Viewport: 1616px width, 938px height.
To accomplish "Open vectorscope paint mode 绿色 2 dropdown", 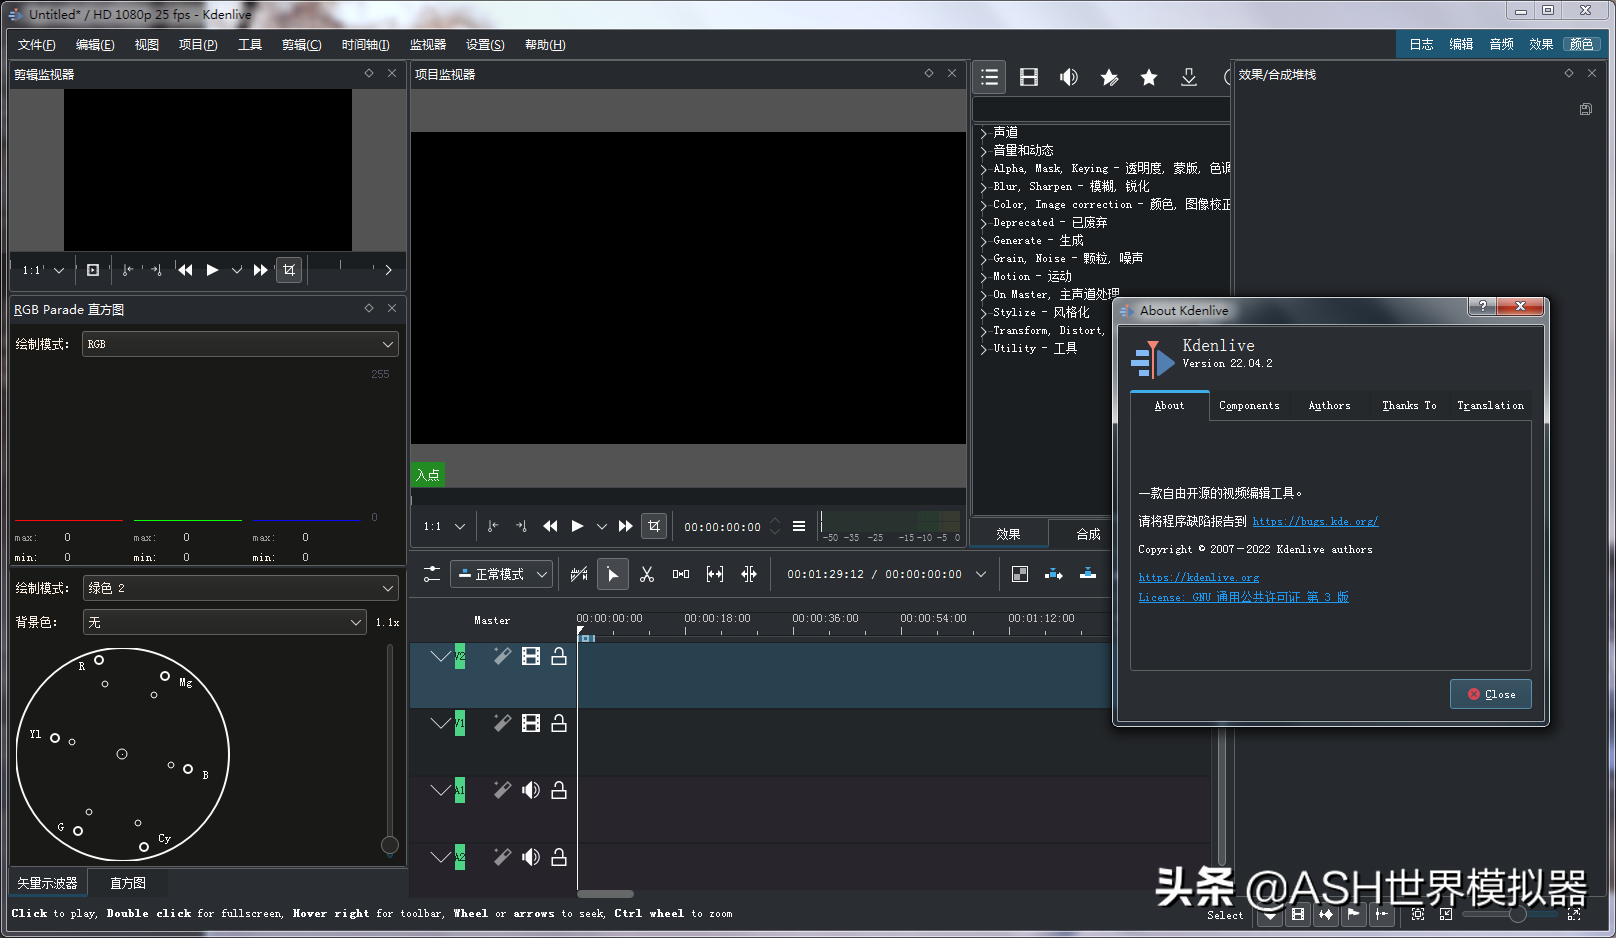I will (x=240, y=588).
